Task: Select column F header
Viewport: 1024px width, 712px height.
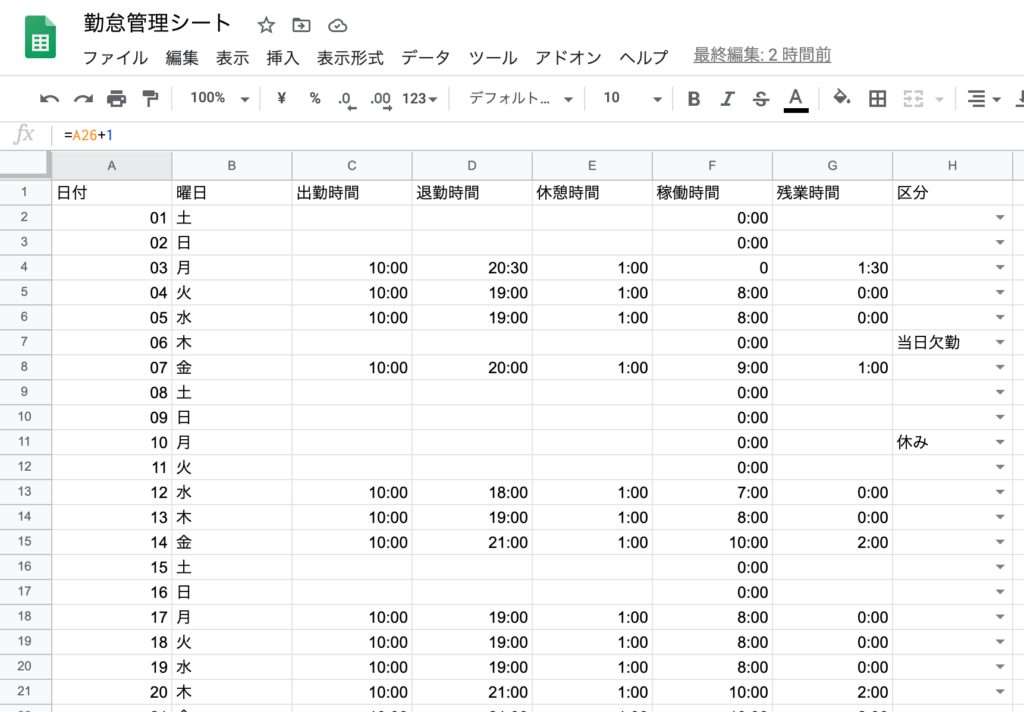Action: click(x=712, y=166)
